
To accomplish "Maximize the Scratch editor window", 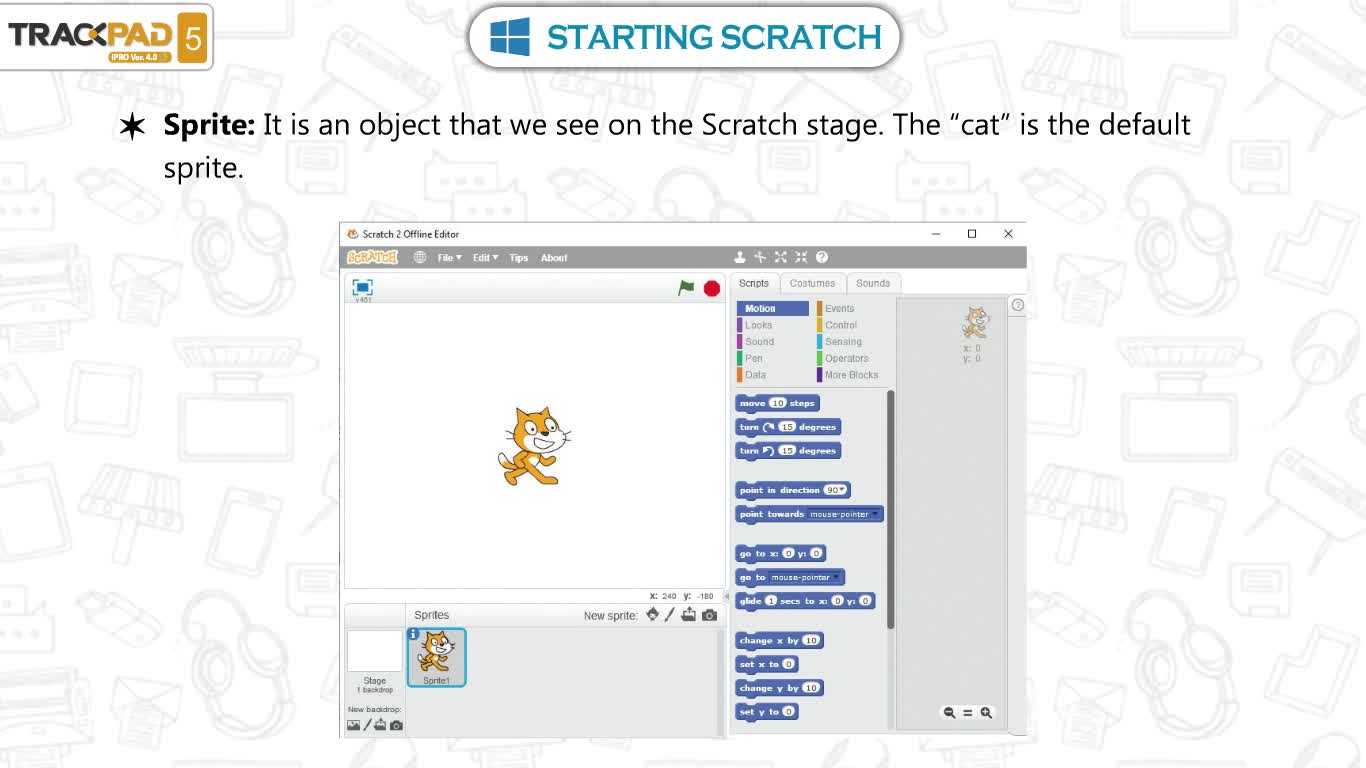I will (x=971, y=234).
